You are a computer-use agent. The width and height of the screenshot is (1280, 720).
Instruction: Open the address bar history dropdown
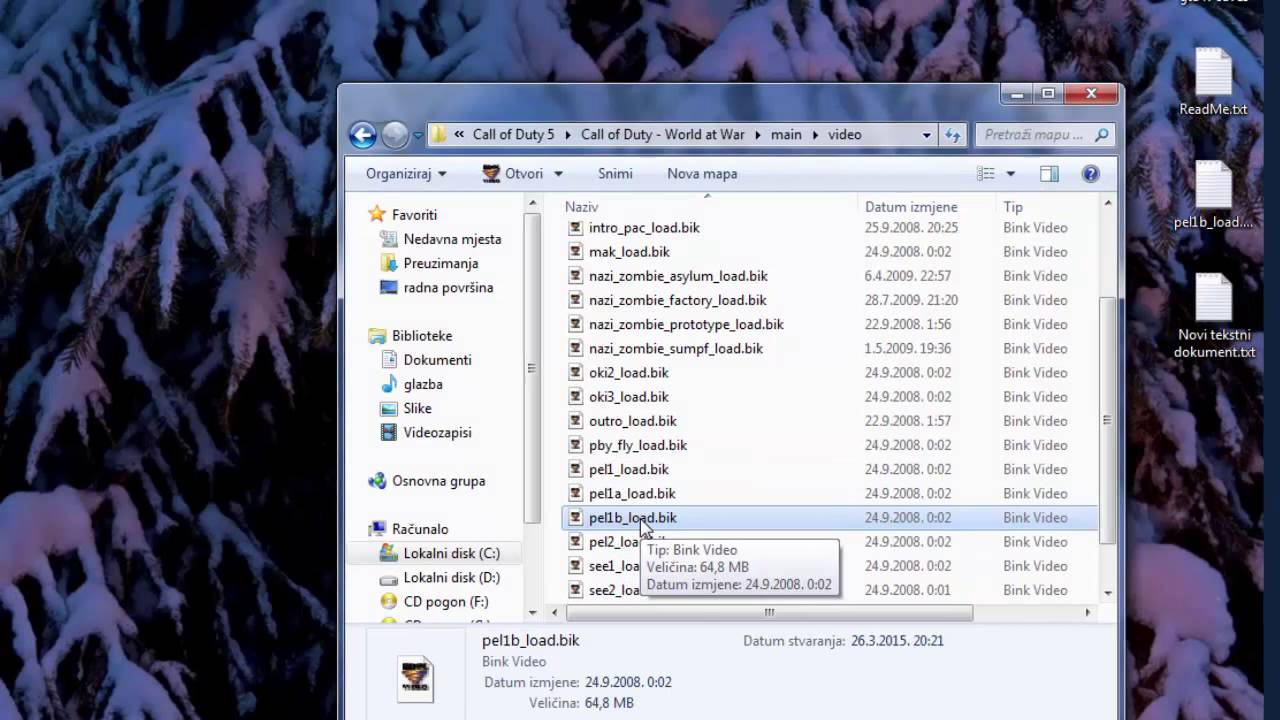927,135
